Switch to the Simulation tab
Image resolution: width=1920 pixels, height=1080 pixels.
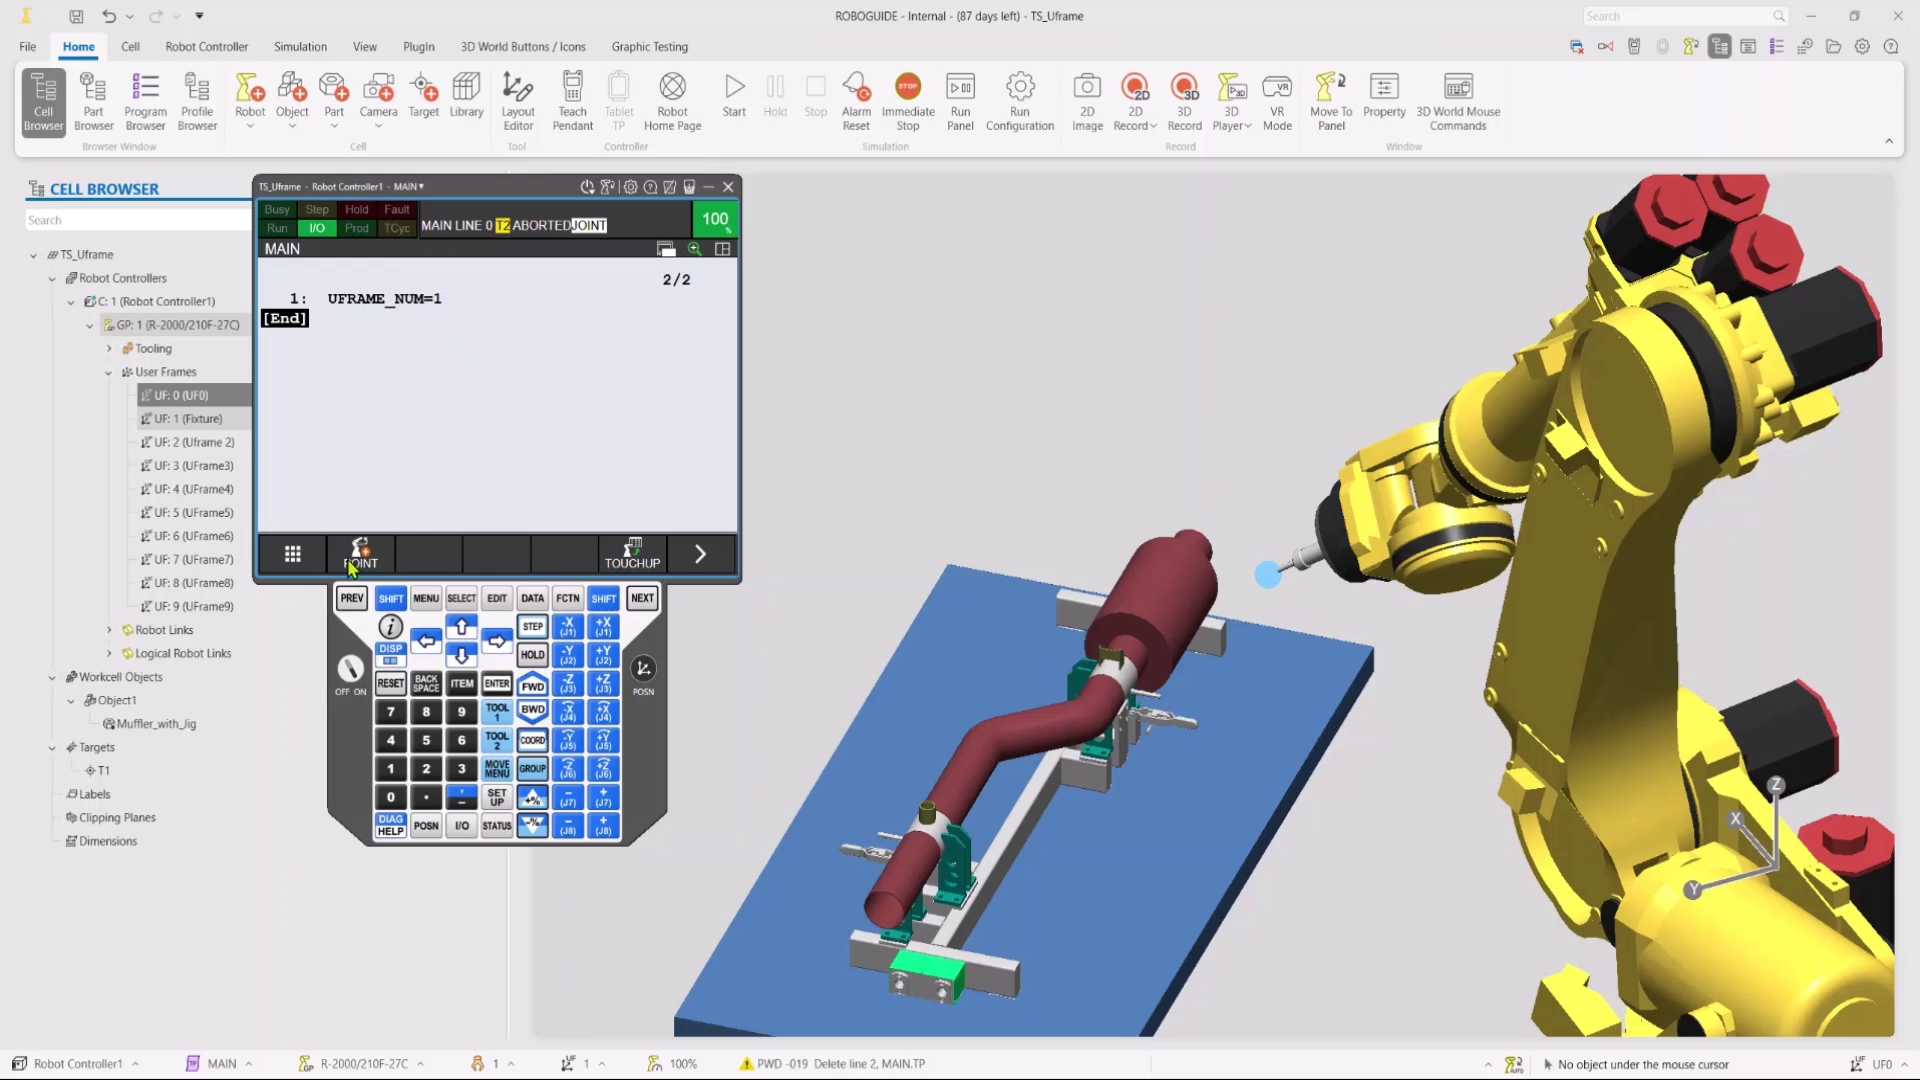tap(300, 46)
